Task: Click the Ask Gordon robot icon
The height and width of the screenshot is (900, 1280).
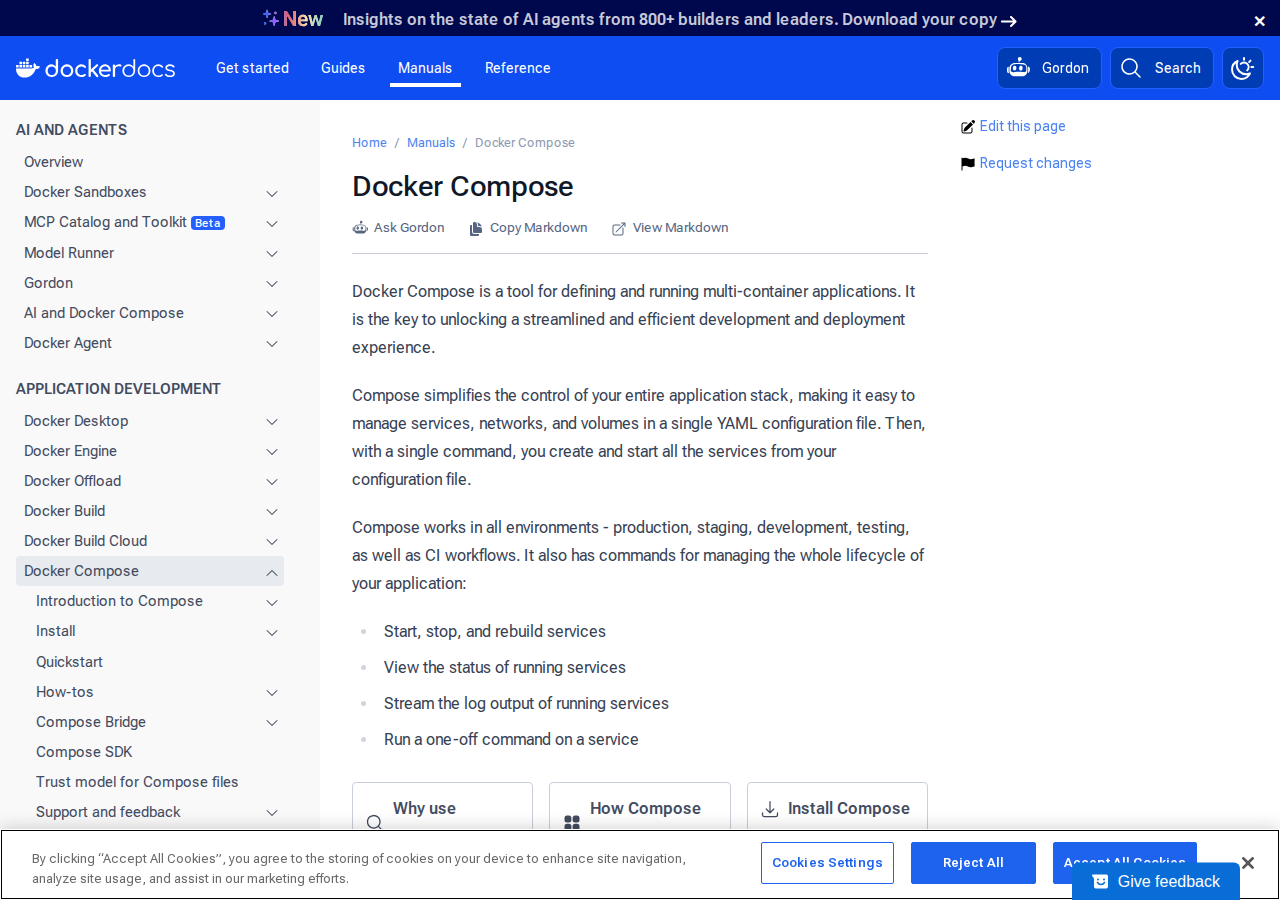Action: click(360, 228)
